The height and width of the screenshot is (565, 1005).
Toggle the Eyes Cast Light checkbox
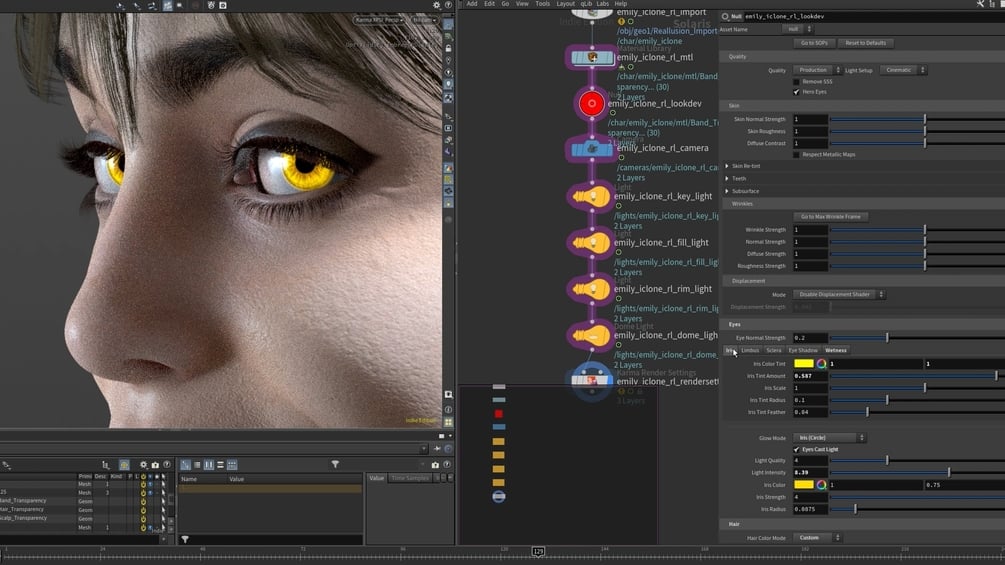796,450
